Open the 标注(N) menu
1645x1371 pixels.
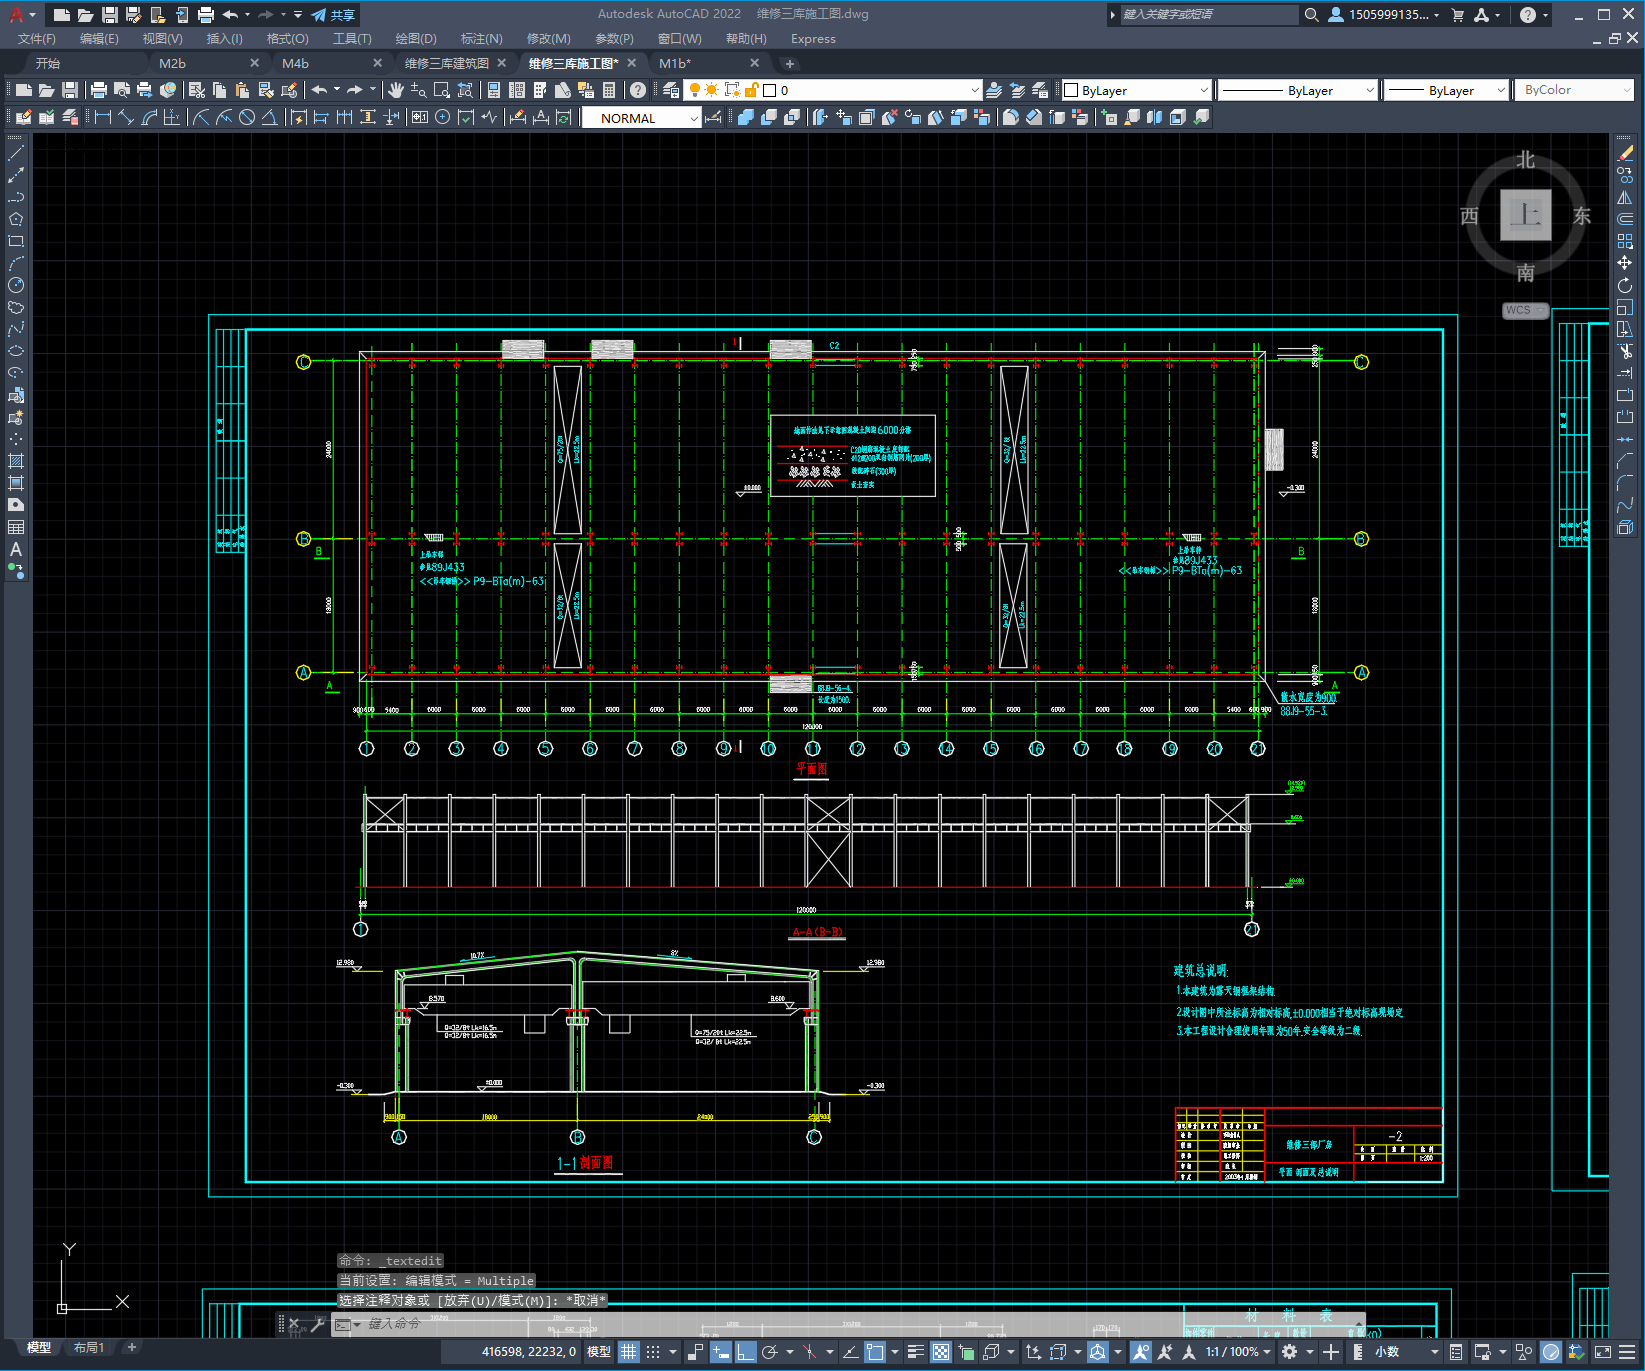pos(482,39)
